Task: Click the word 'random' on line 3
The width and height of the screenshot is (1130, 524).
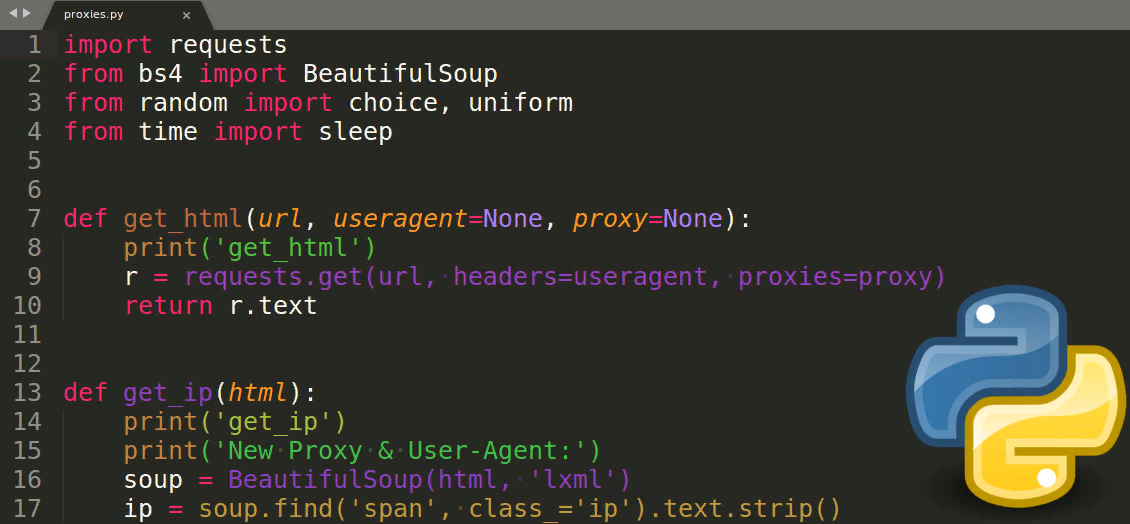Action: pos(184,103)
